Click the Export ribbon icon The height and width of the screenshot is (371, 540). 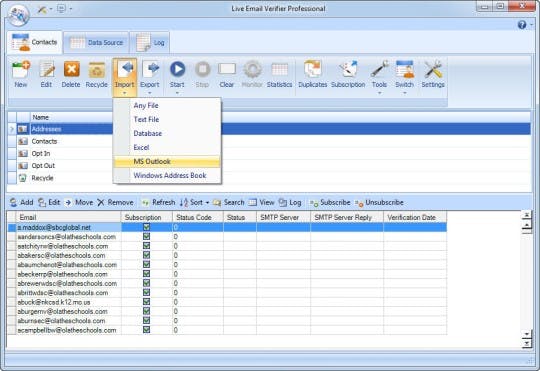[x=150, y=69]
